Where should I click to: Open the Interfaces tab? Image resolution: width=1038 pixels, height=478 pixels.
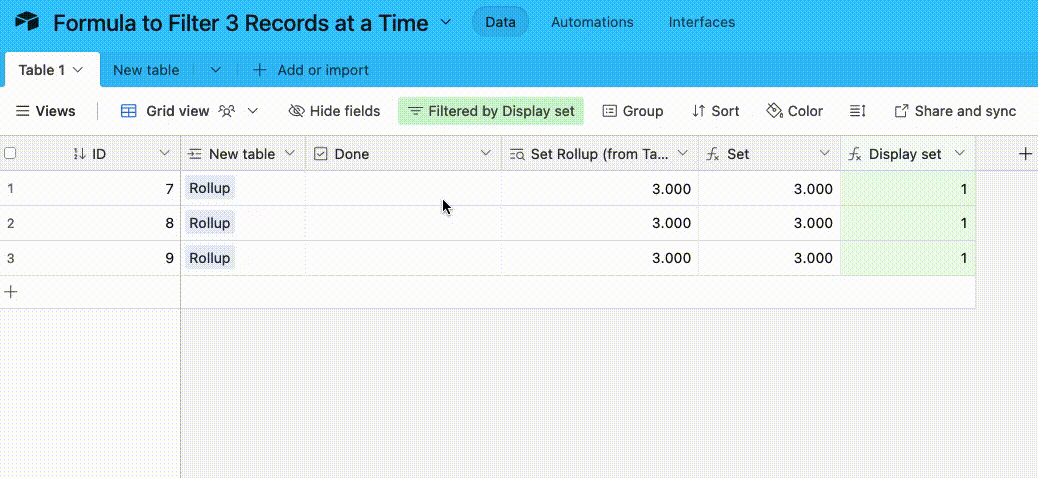pyautogui.click(x=702, y=22)
